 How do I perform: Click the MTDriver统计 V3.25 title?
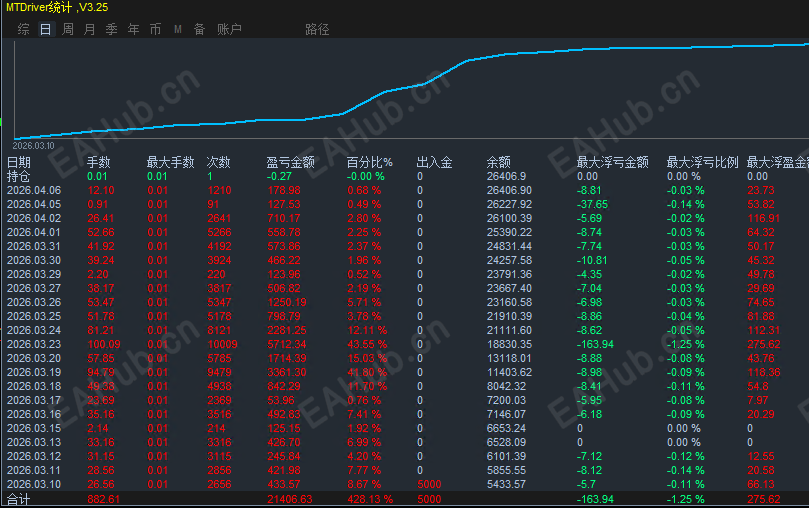[57, 7]
